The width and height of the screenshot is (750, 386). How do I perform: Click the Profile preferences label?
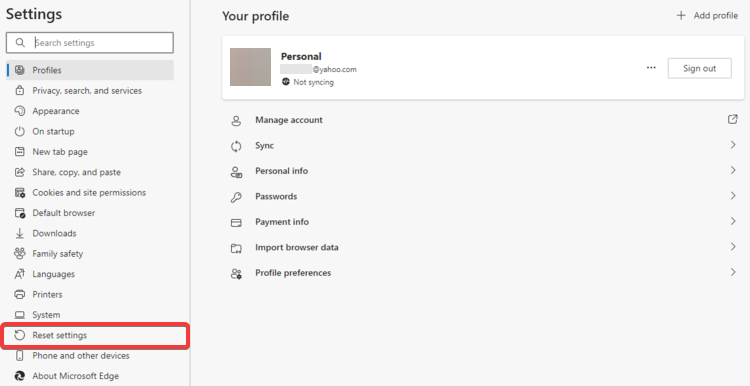pyautogui.click(x=293, y=273)
